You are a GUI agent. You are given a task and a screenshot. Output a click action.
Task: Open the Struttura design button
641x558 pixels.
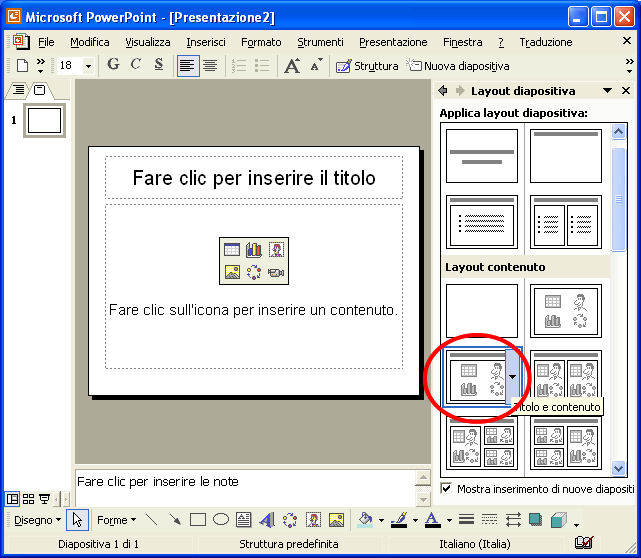point(367,66)
